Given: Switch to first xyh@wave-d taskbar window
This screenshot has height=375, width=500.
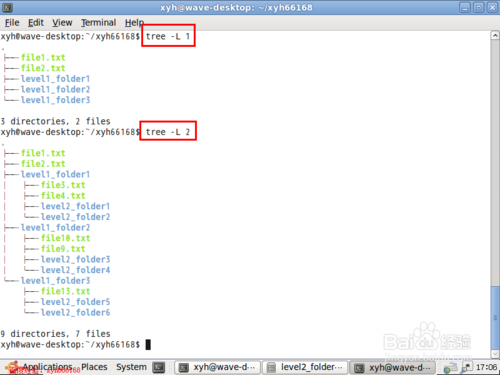Looking at the screenshot, I should [x=217, y=367].
